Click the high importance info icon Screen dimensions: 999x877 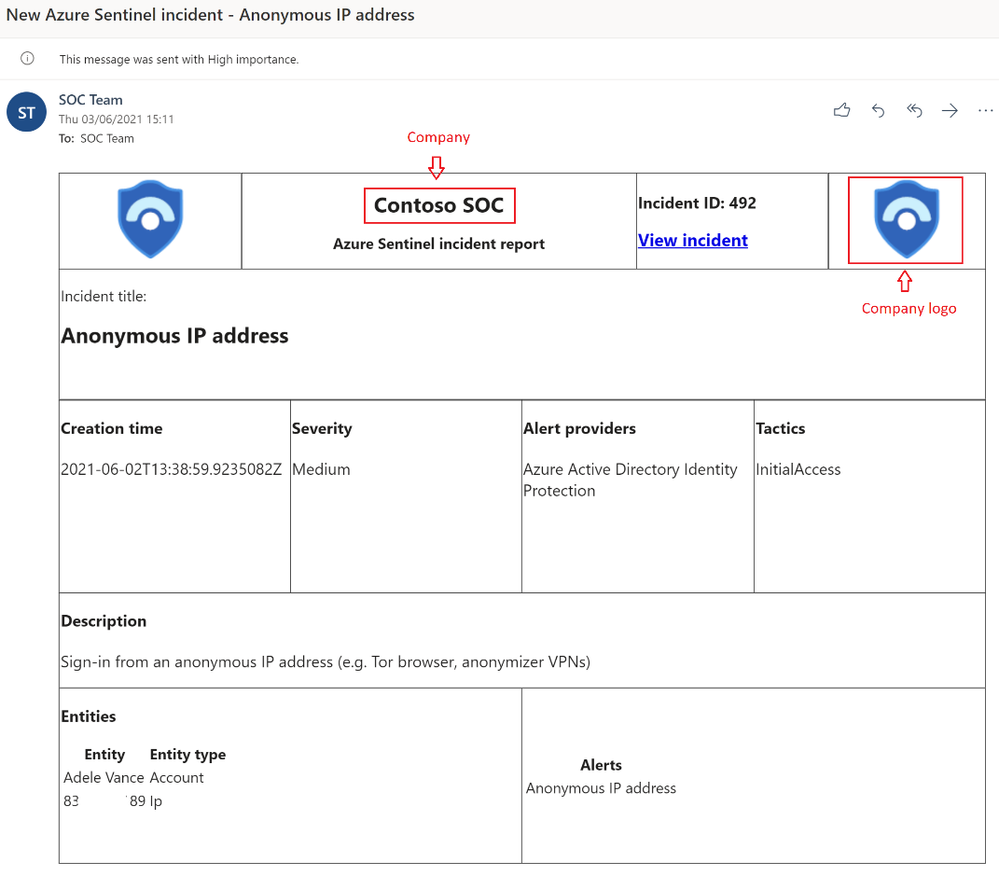(x=27, y=59)
